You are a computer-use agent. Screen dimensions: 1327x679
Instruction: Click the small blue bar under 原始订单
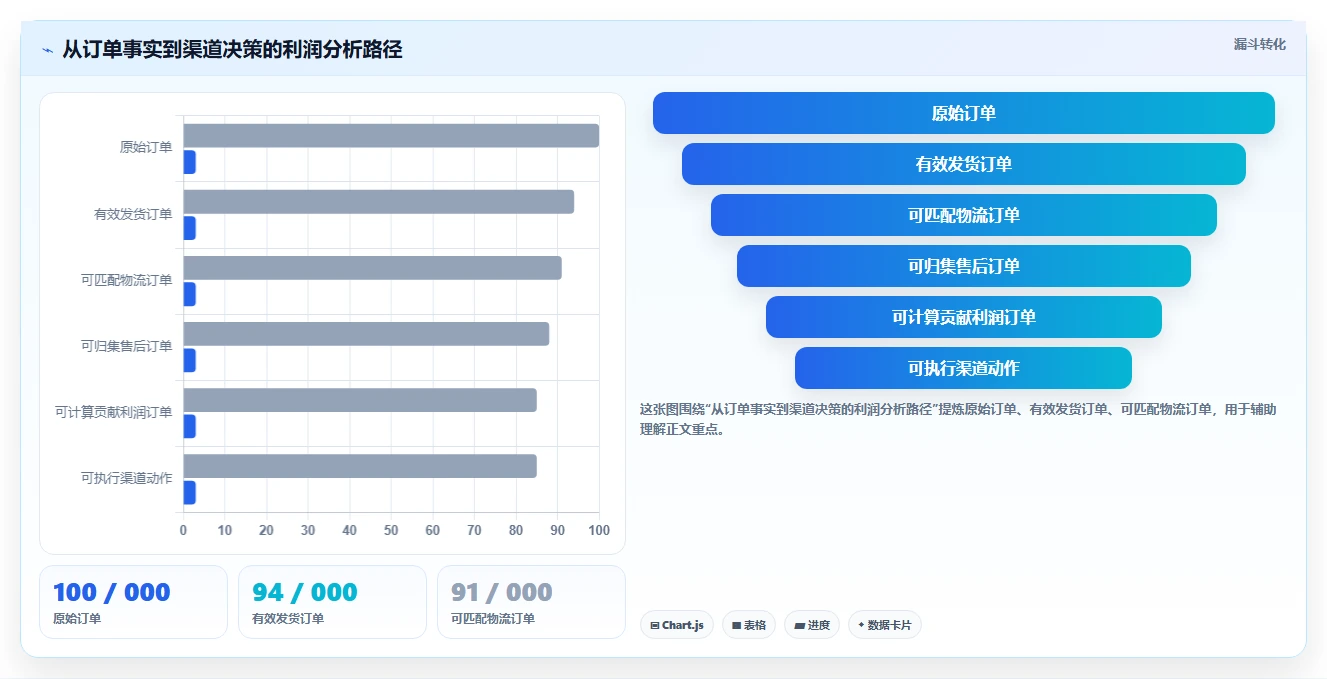click(189, 162)
